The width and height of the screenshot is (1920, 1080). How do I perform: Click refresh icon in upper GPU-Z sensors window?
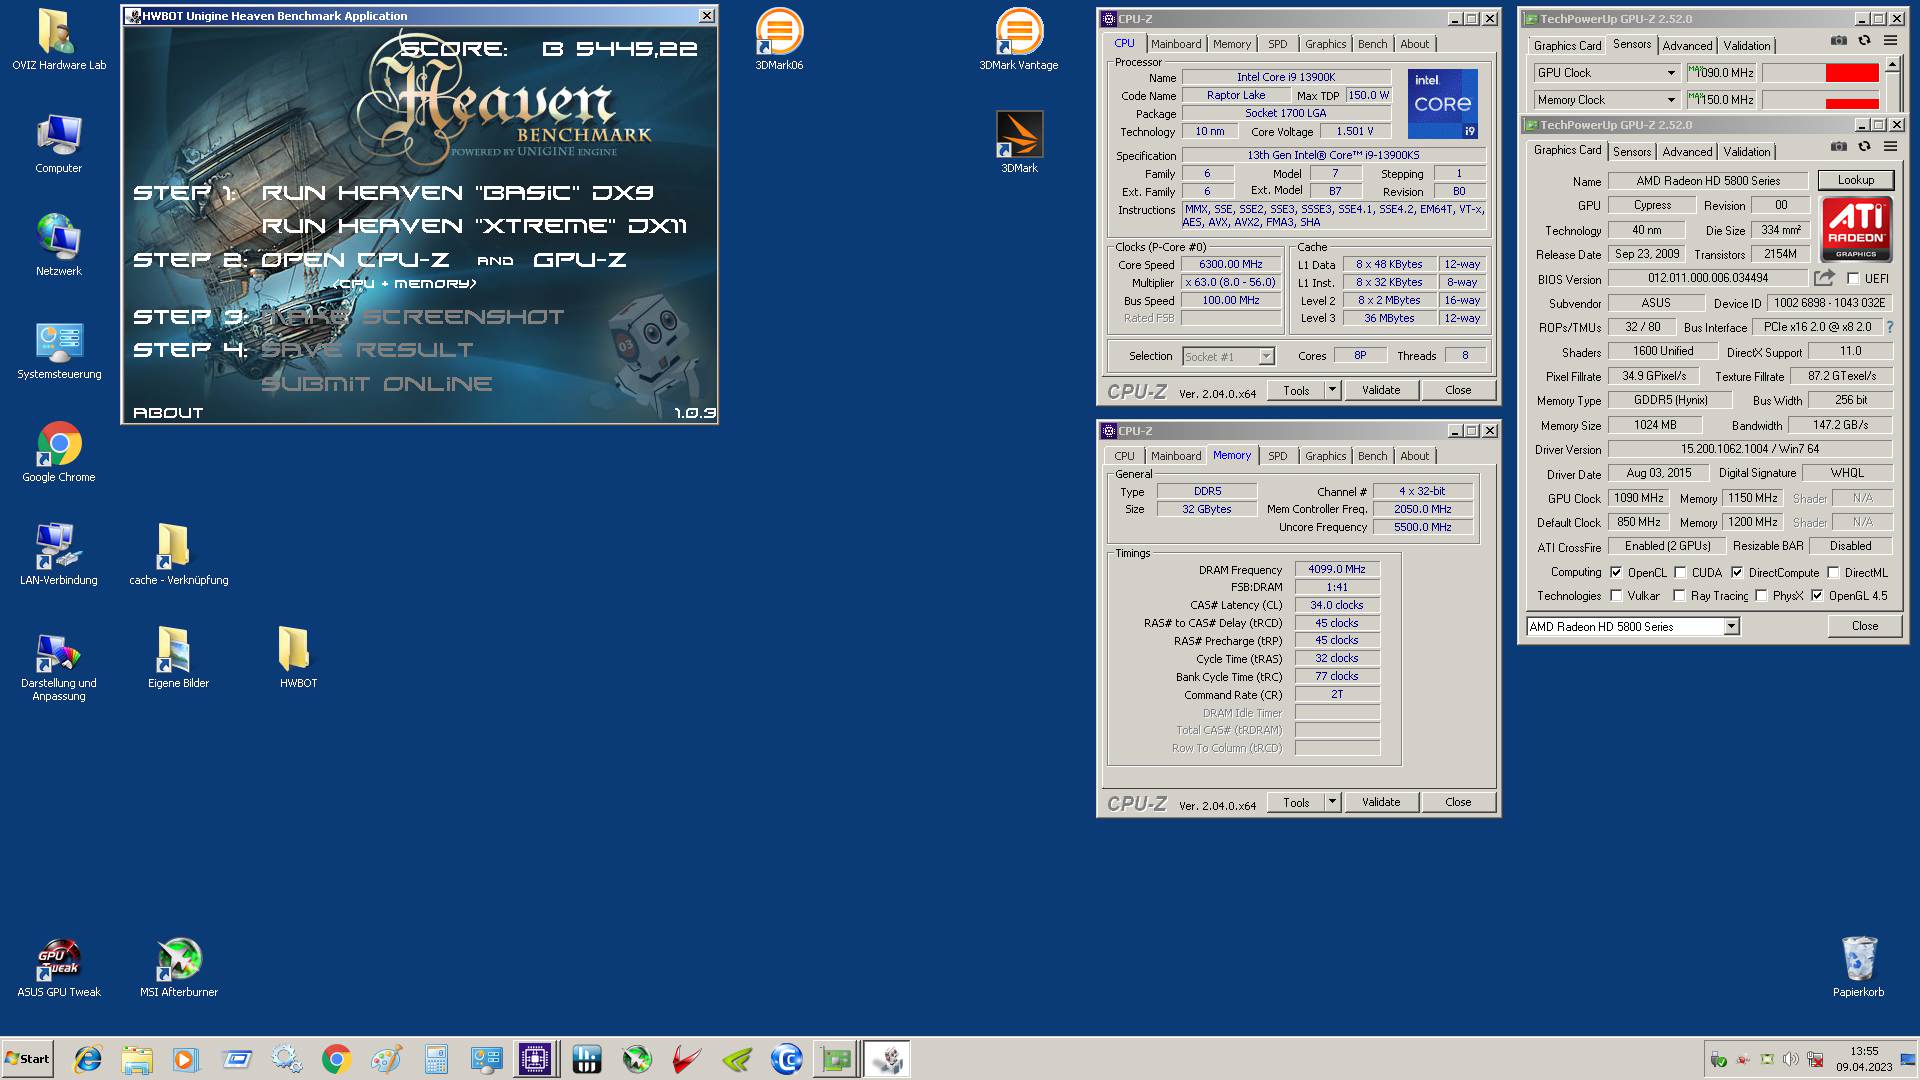[x=1864, y=41]
